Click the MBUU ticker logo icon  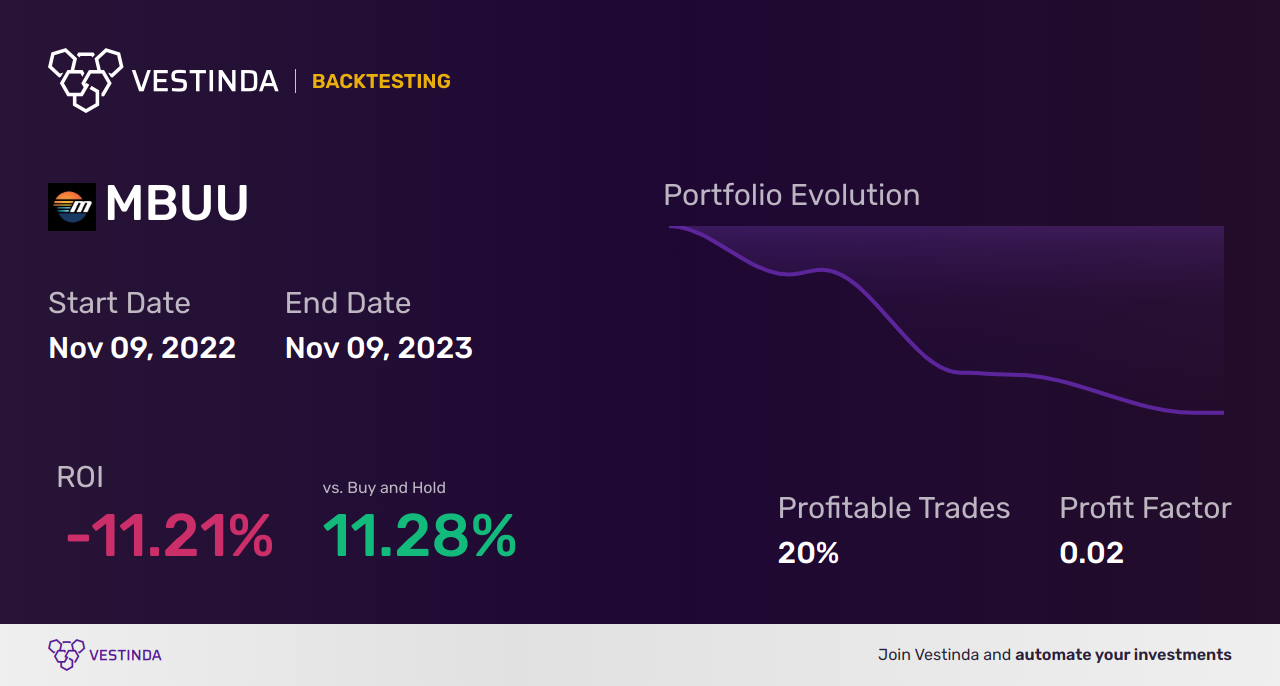[72, 207]
